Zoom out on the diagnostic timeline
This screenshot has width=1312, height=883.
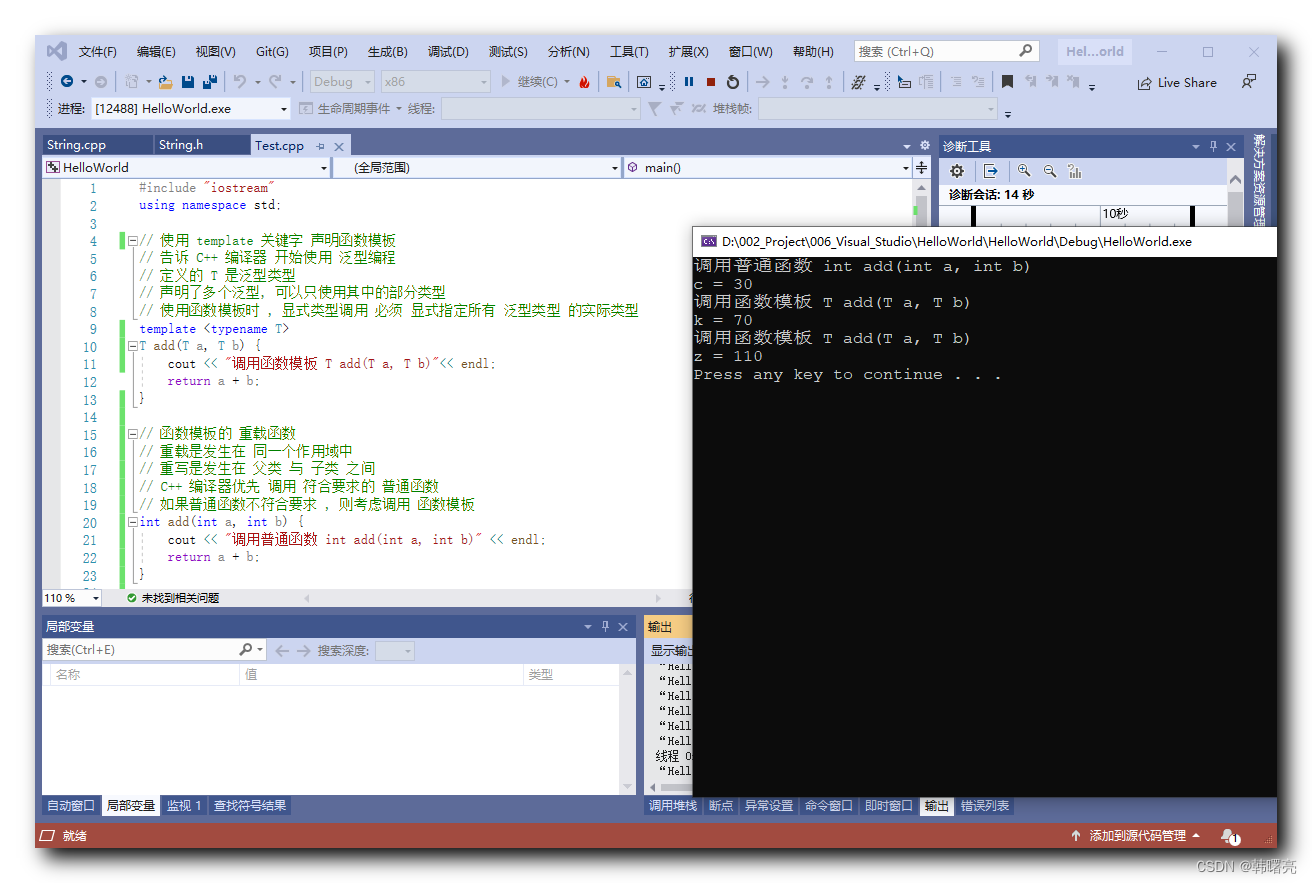pyautogui.click(x=1050, y=171)
